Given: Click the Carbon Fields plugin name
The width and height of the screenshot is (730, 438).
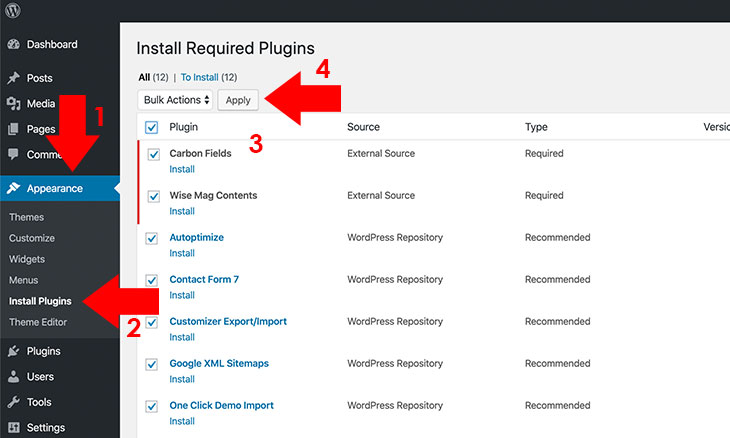Looking at the screenshot, I should [200, 153].
